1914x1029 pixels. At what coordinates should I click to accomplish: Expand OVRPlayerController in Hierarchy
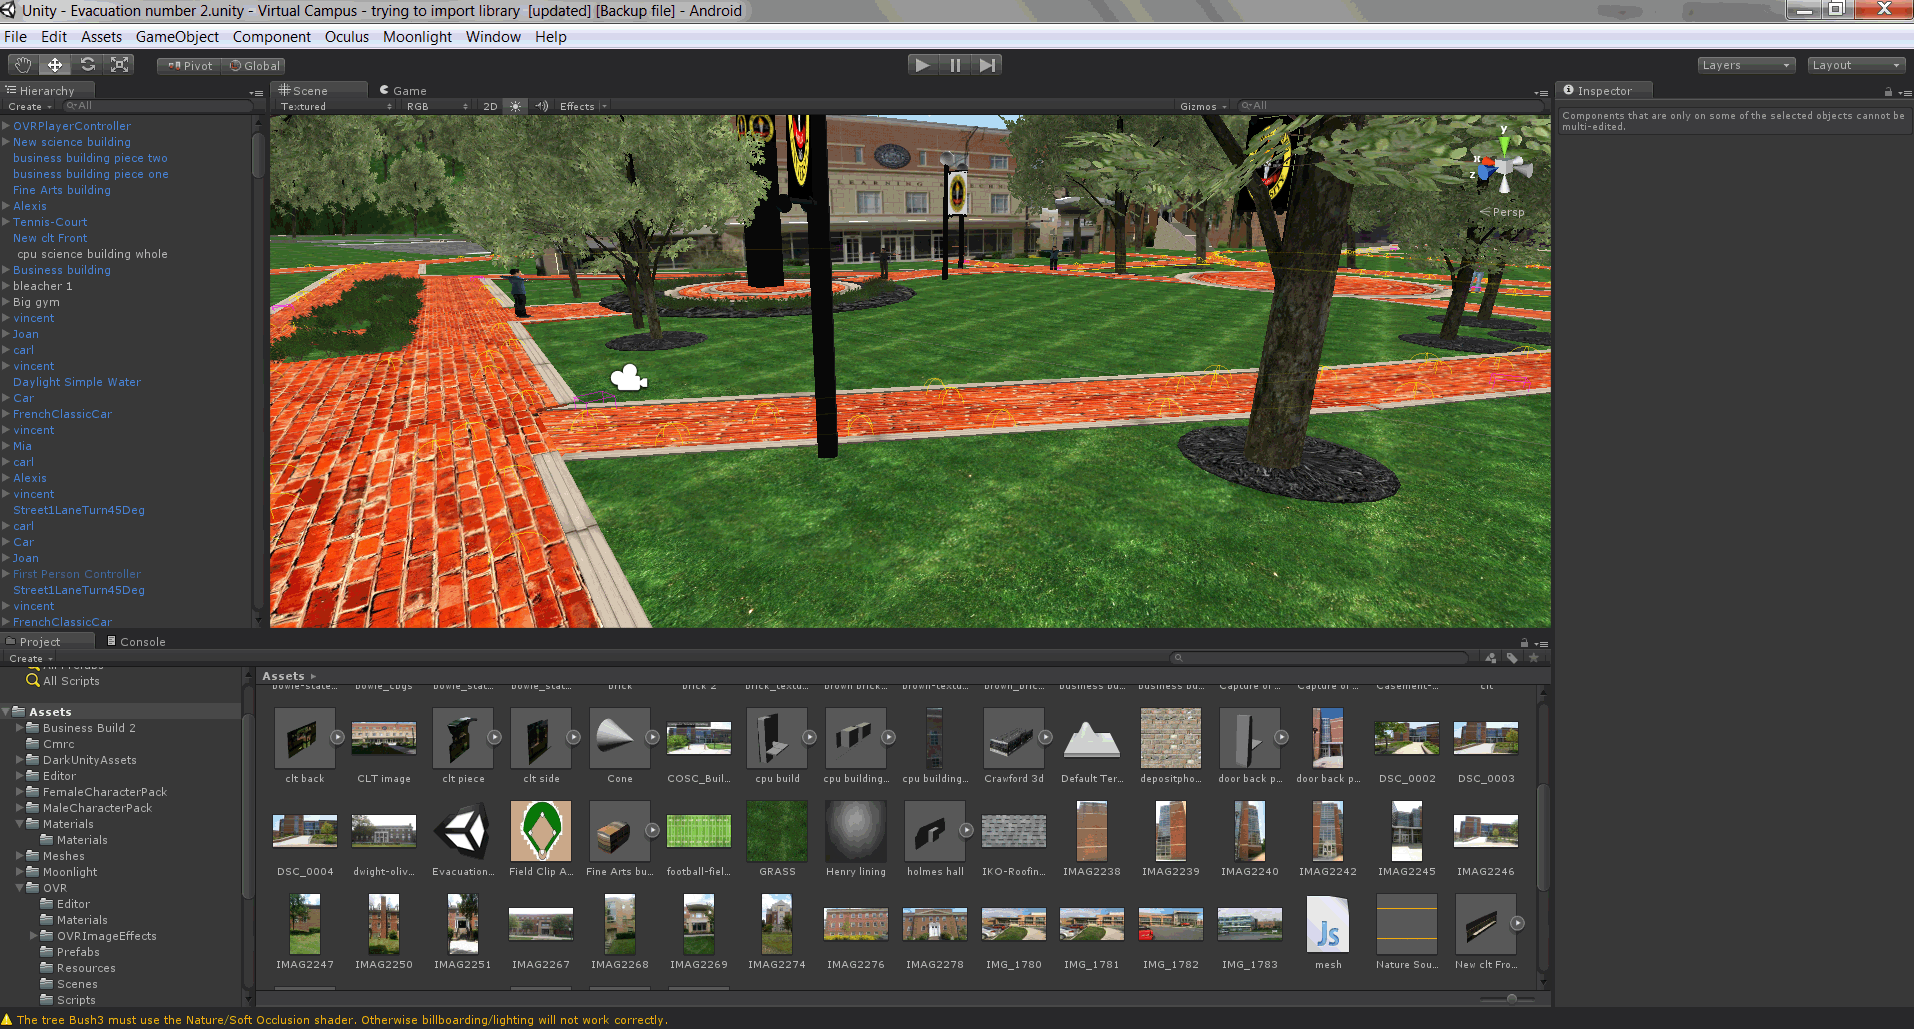(6, 126)
